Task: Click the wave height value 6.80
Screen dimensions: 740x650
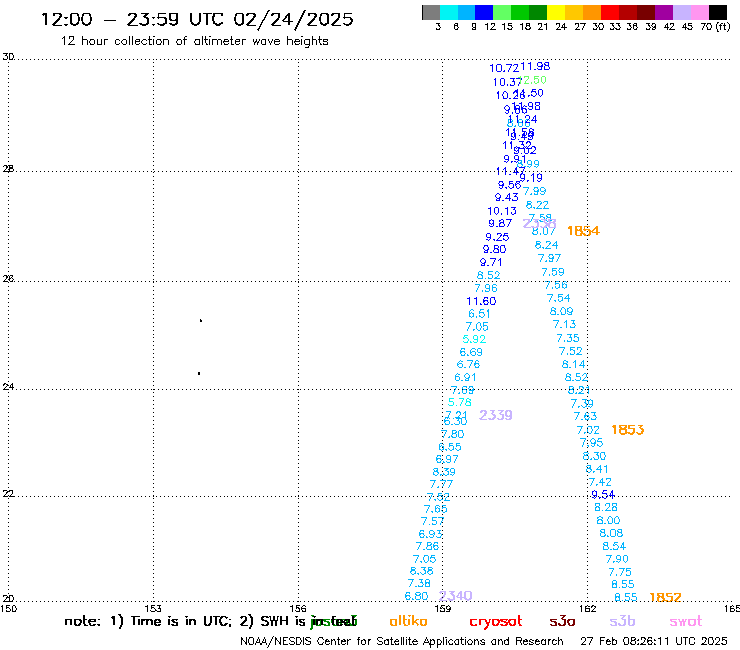Action: 416,597
